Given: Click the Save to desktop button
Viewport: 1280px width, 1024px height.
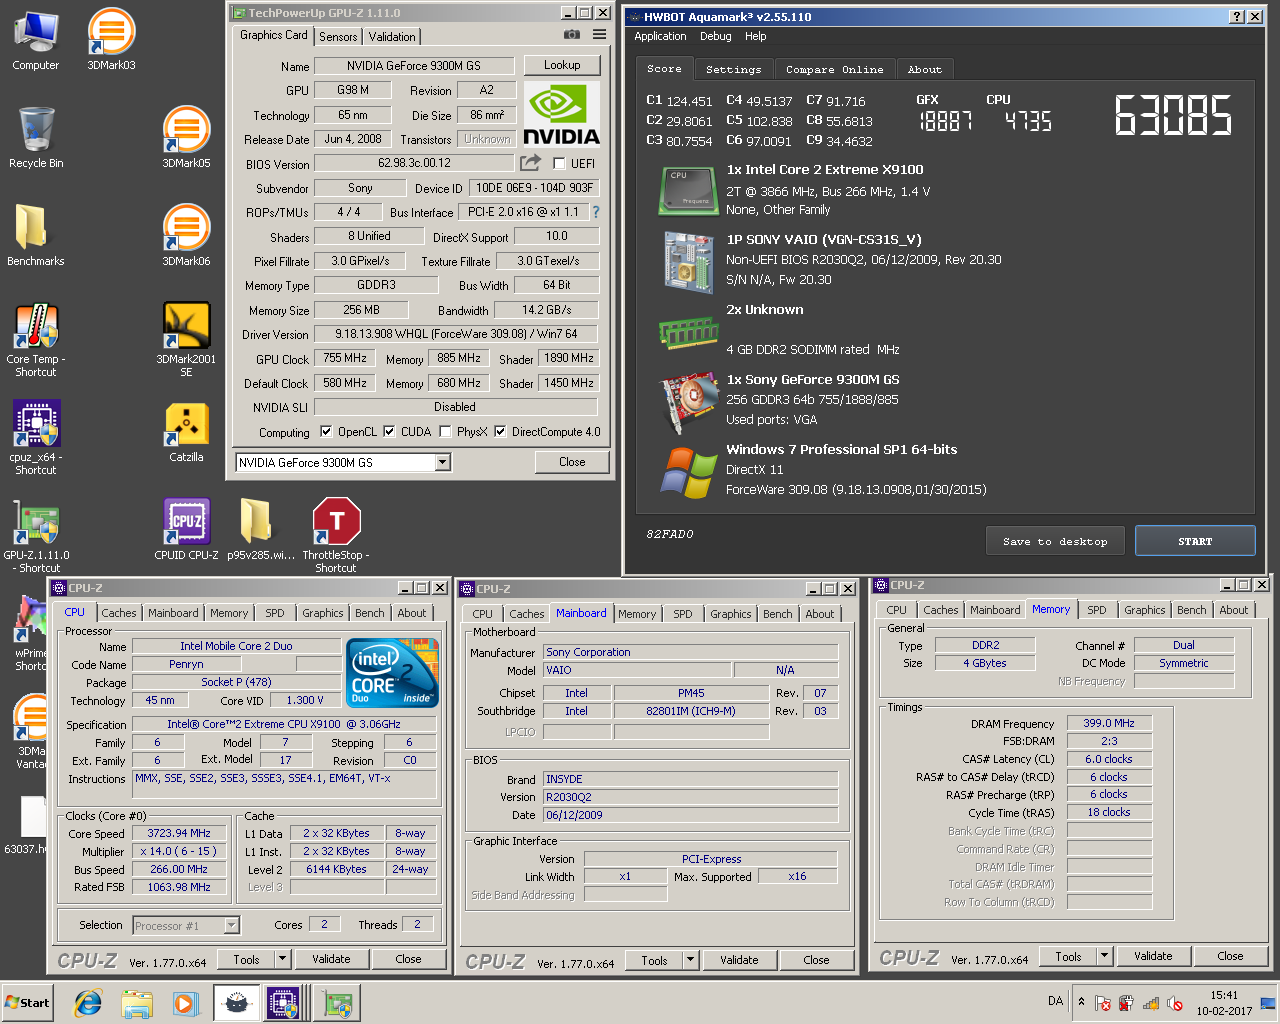Looking at the screenshot, I should tap(1055, 541).
